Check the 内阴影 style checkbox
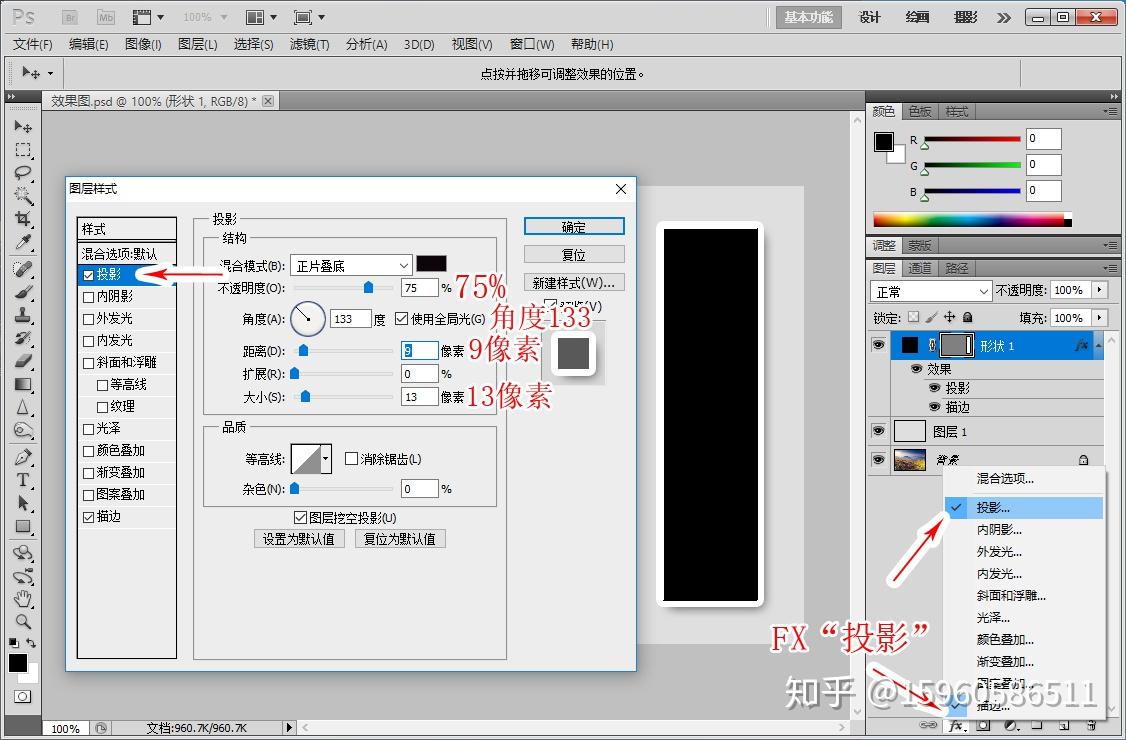Viewport: 1126px width, 740px height. click(x=88, y=295)
